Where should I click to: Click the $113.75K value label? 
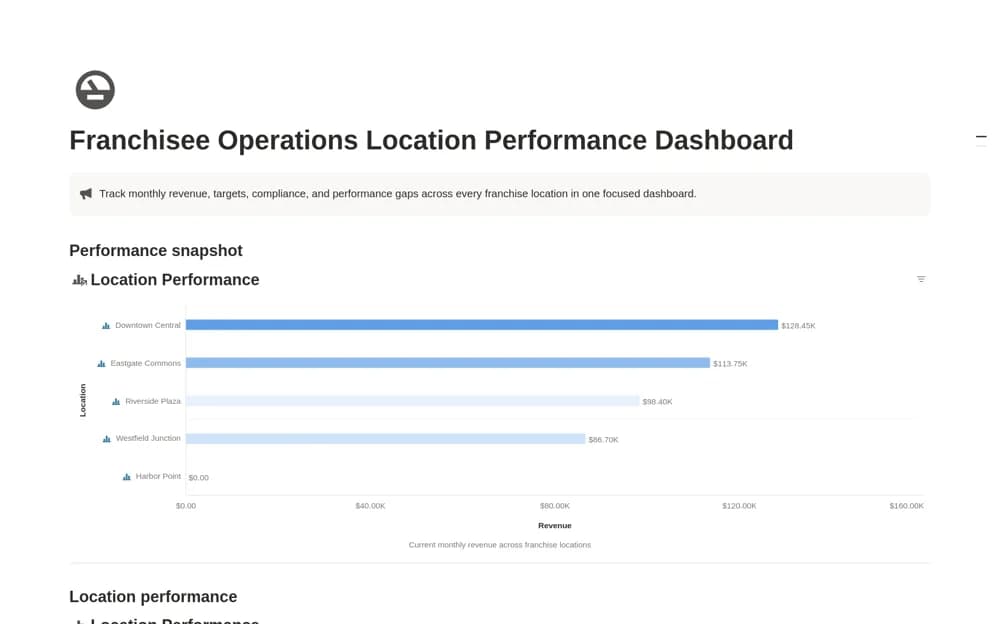(x=730, y=364)
